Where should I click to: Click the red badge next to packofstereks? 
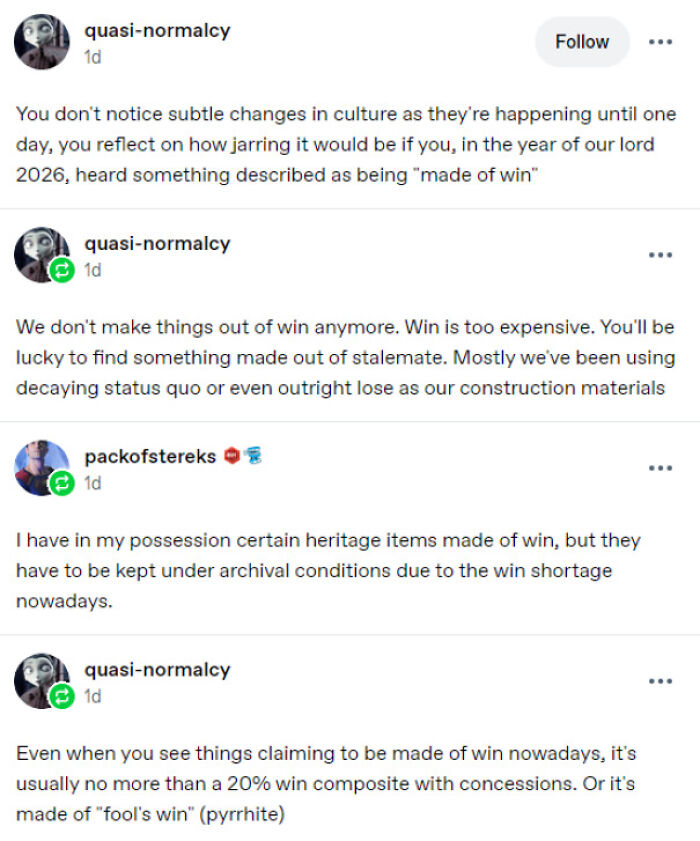click(x=232, y=456)
